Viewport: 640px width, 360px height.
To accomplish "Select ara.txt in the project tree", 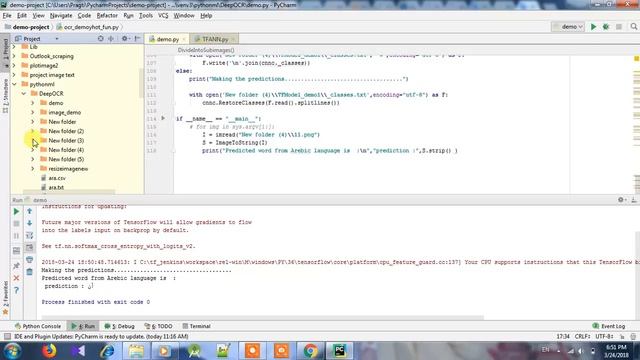I will [56, 187].
